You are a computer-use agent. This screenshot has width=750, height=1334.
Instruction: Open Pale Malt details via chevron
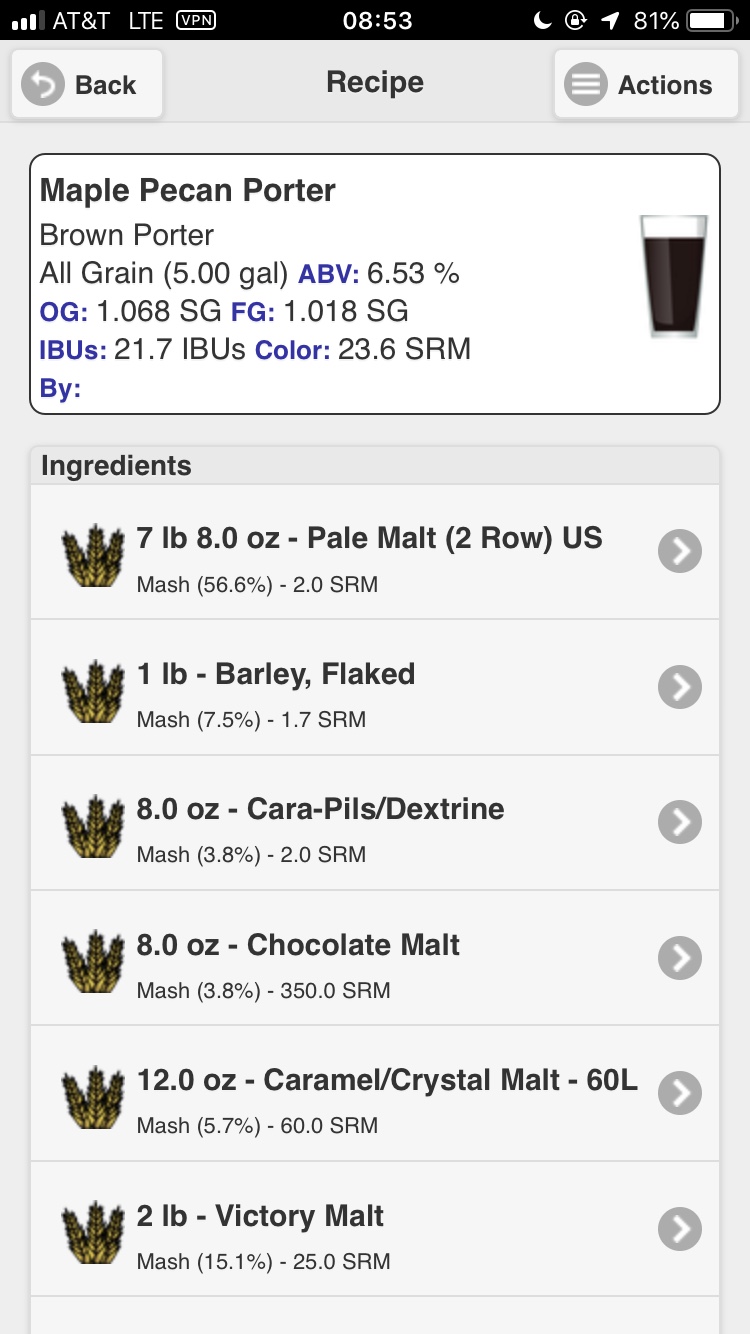(680, 551)
